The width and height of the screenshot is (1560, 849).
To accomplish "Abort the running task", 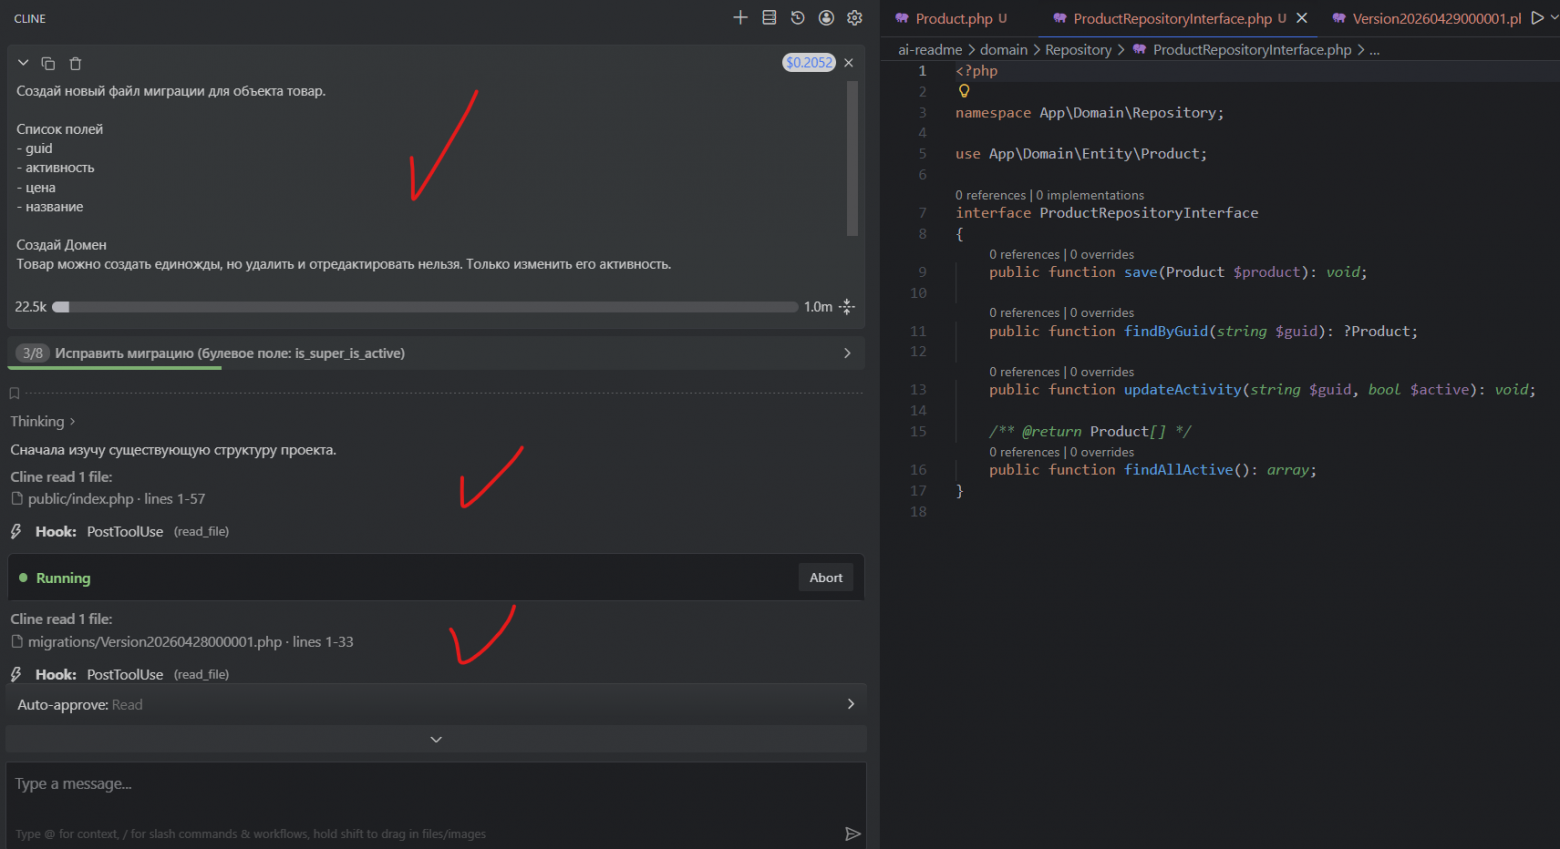I will click(x=825, y=578).
